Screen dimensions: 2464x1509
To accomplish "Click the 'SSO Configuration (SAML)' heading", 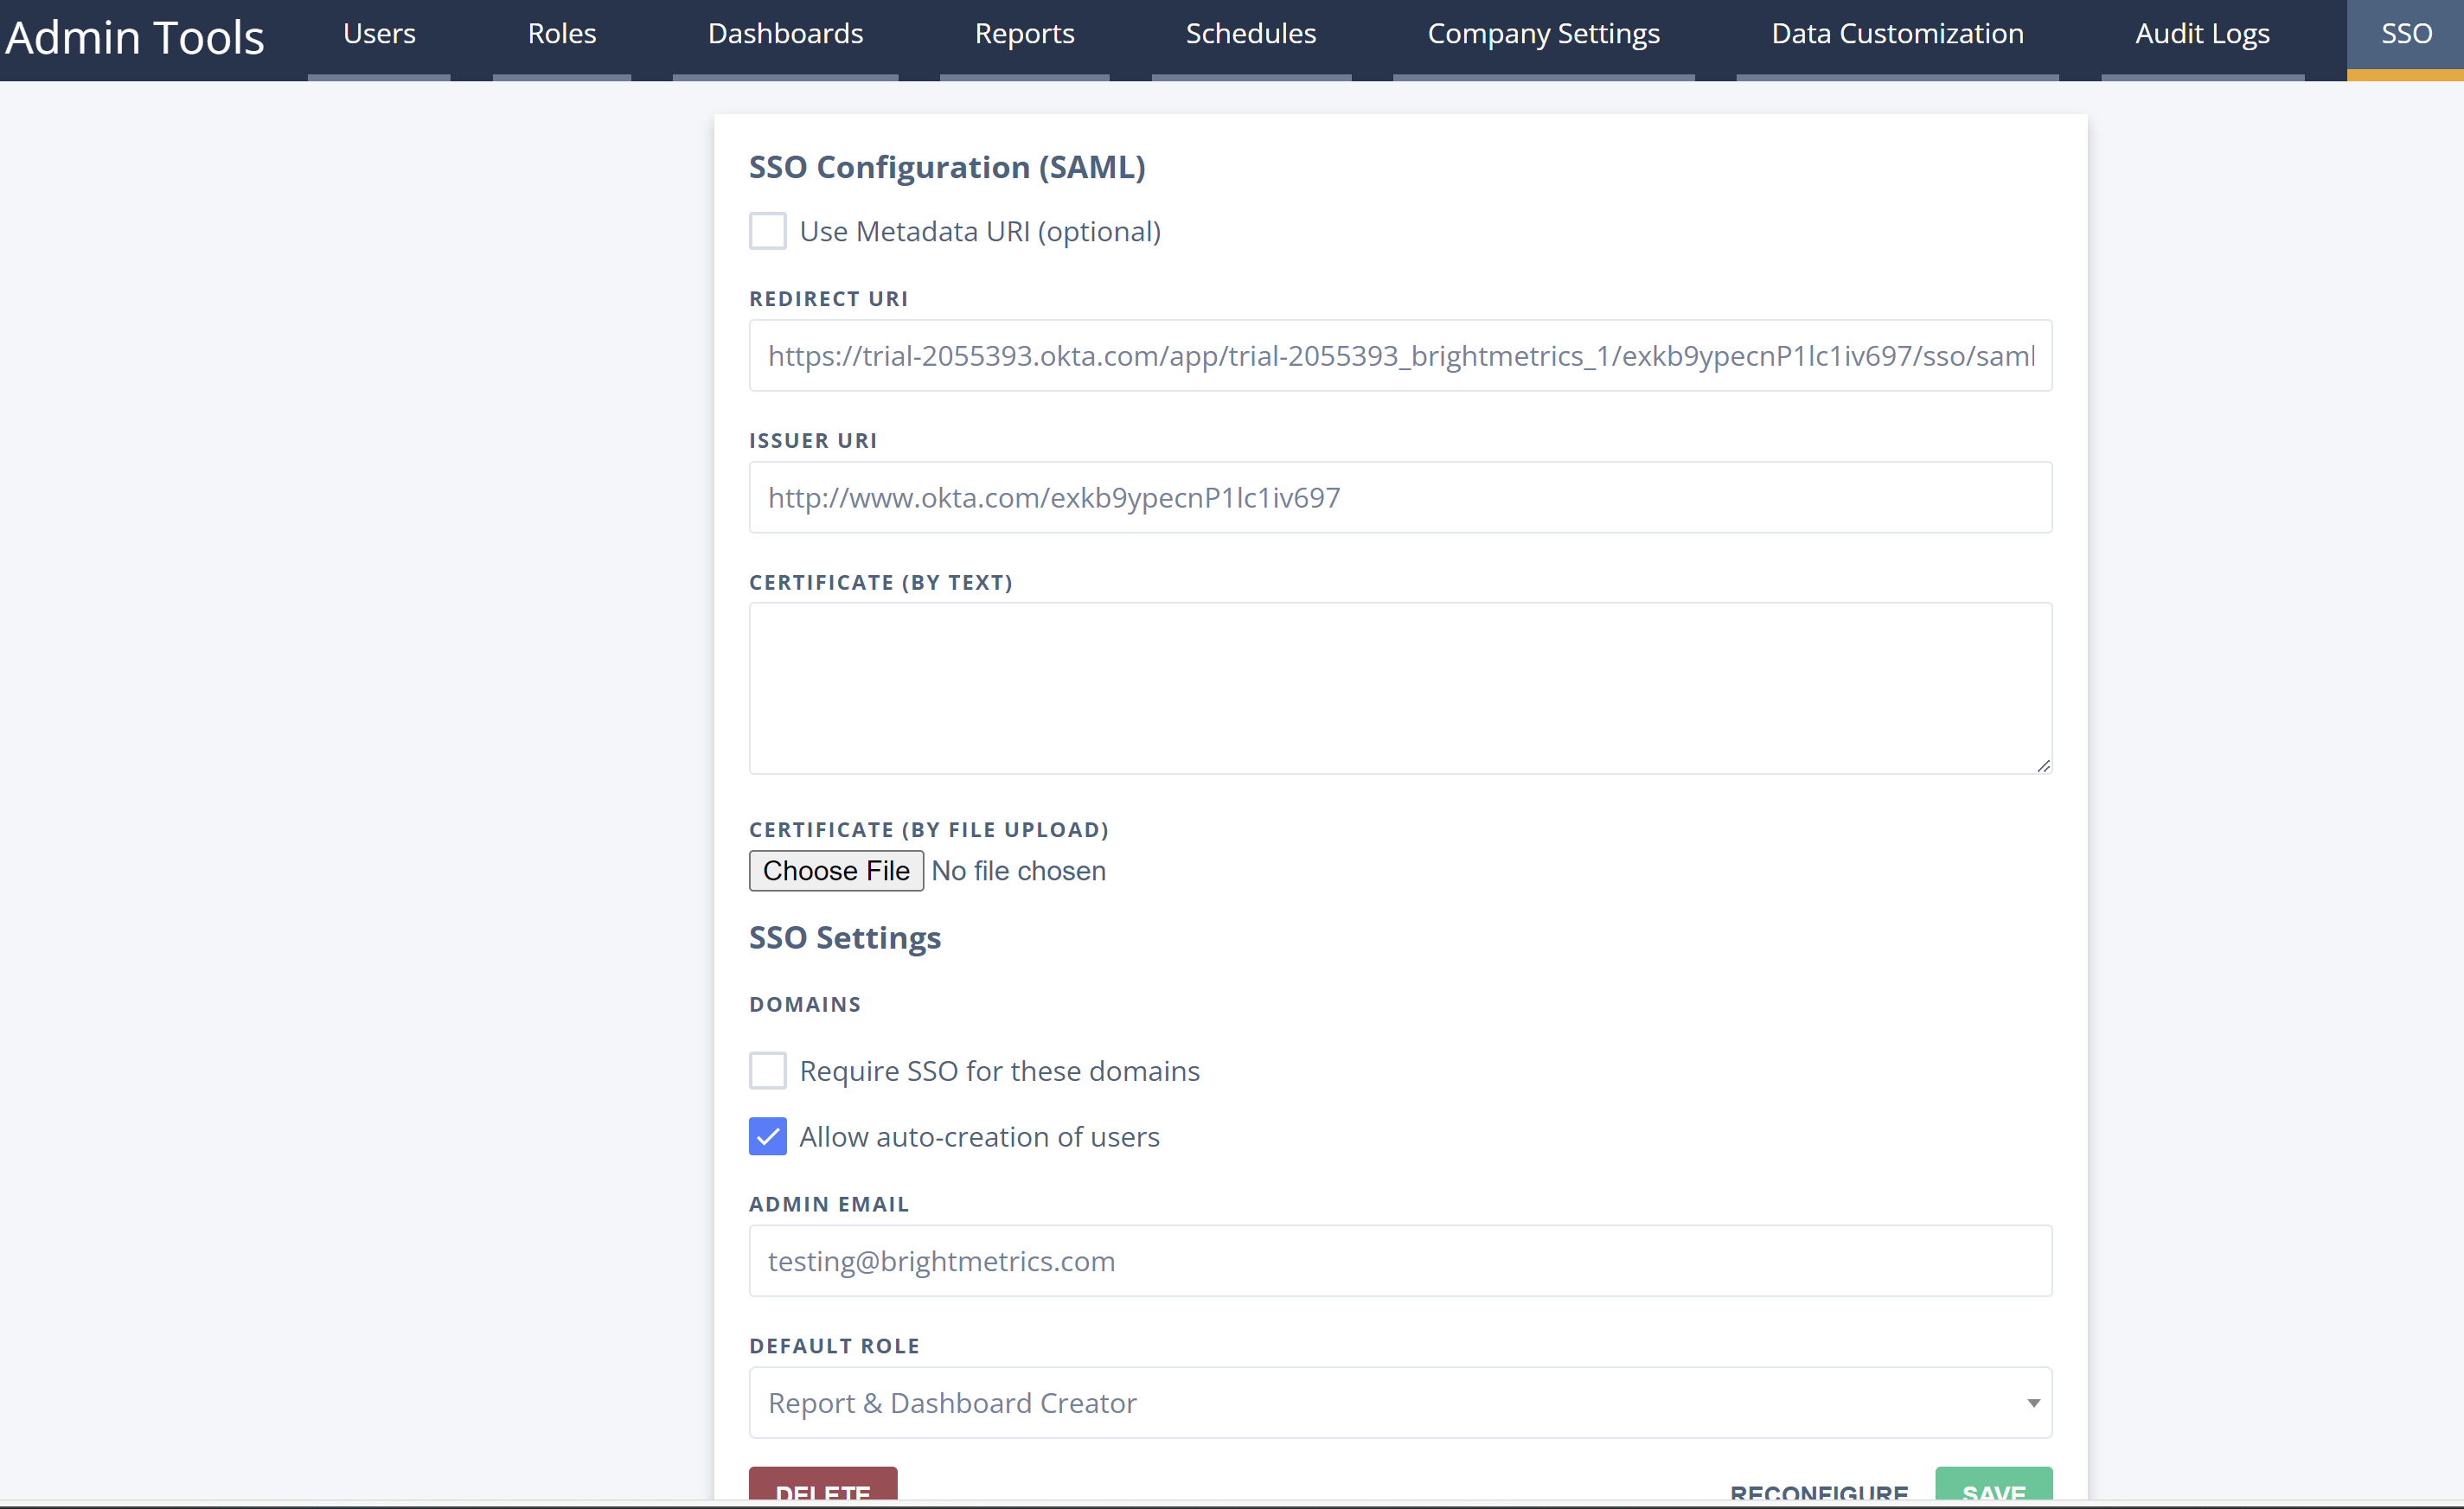I will tap(947, 167).
